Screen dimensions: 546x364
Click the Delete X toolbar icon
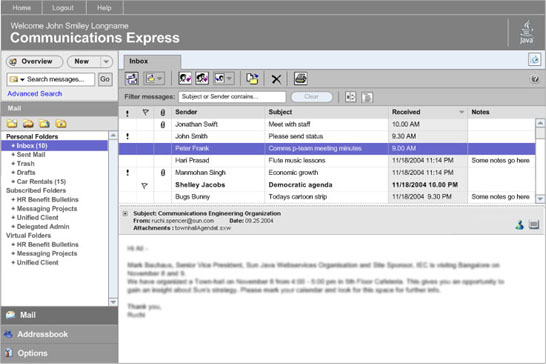pos(276,79)
